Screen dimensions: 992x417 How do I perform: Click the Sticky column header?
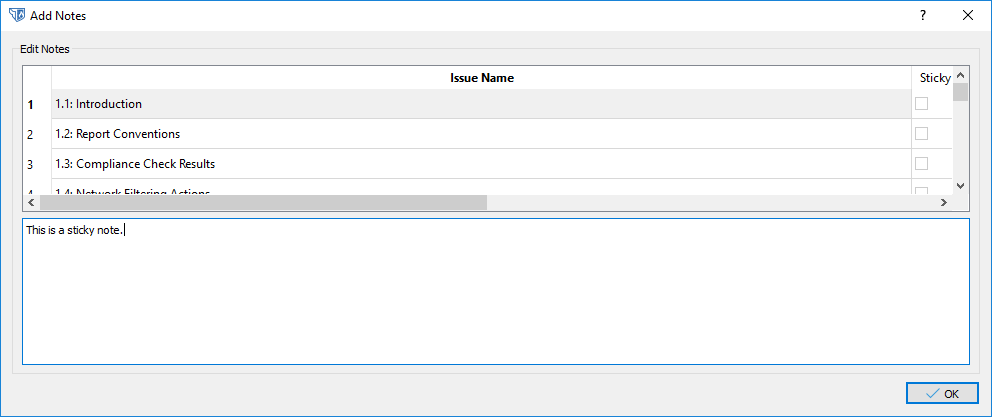tap(932, 78)
